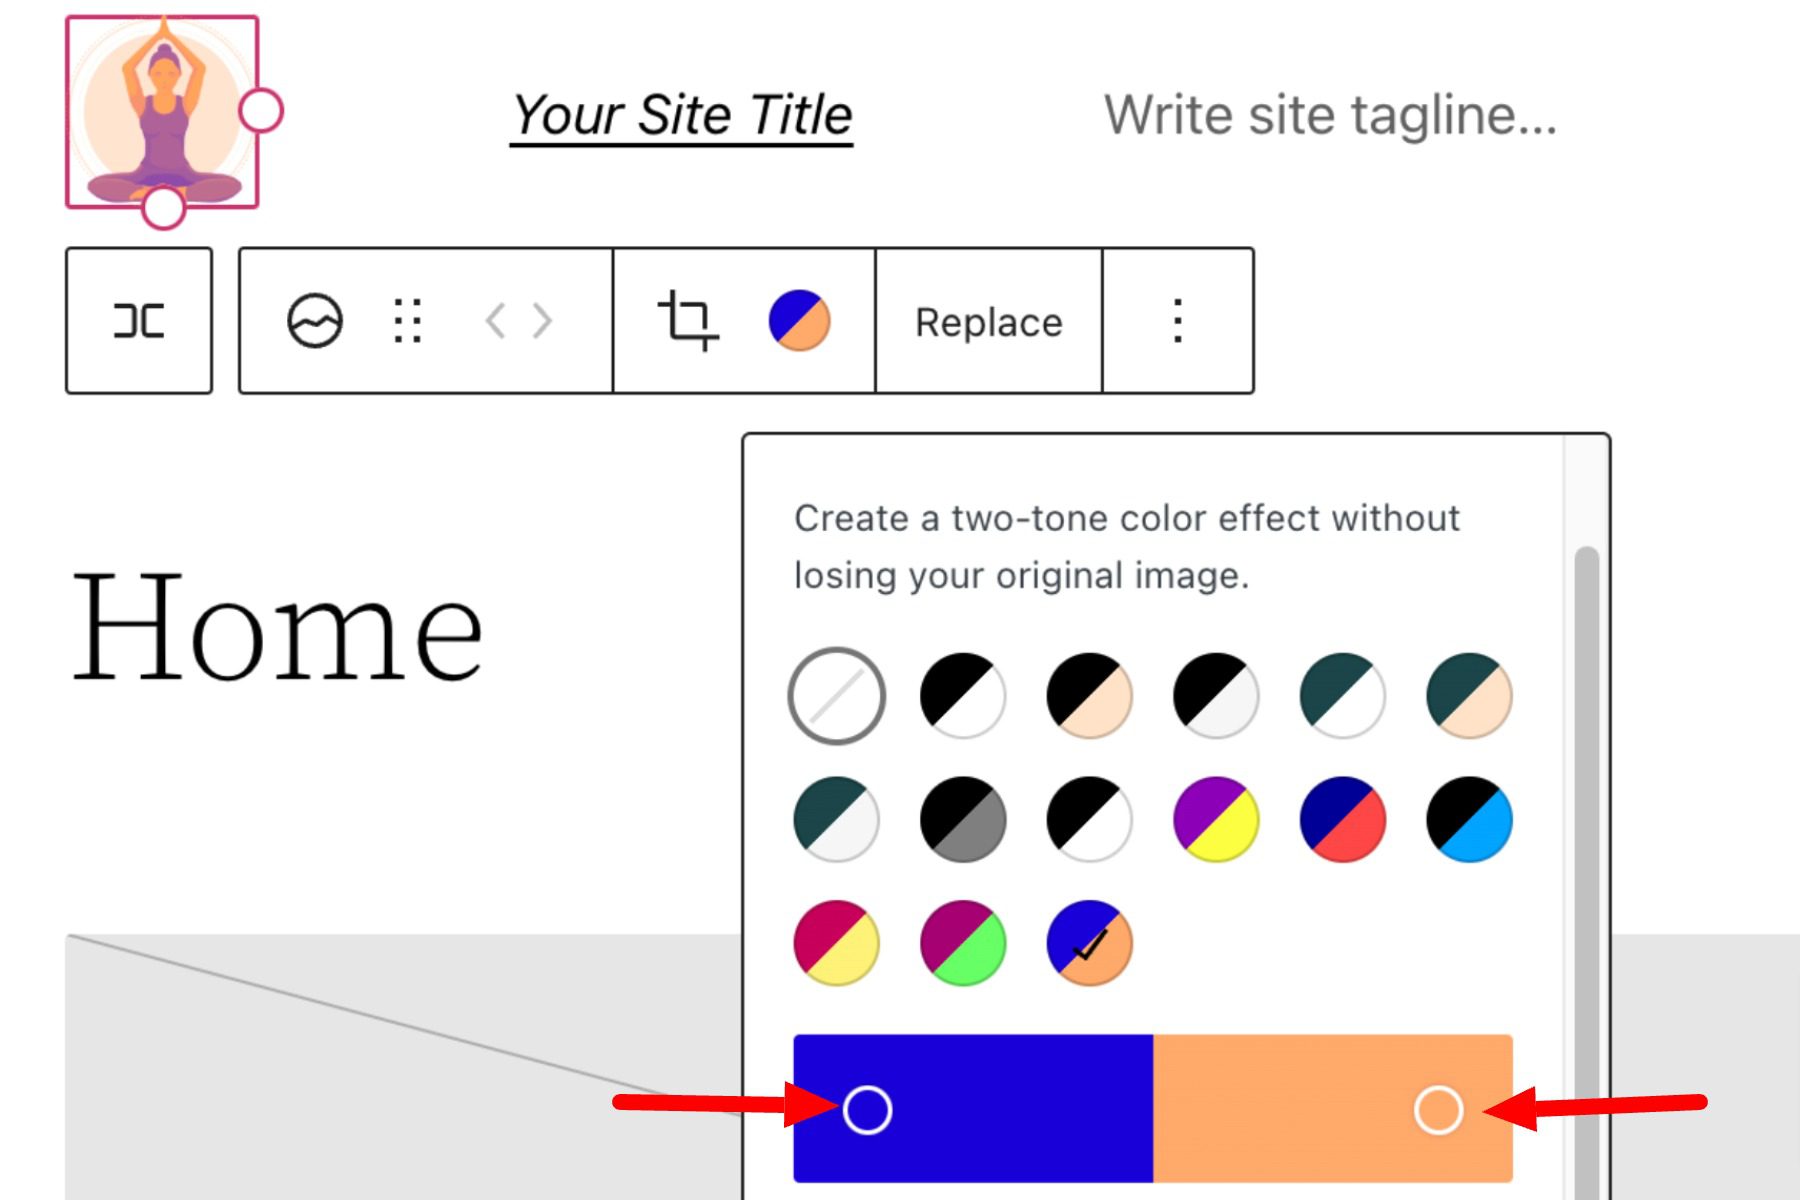Click the Replace button
The height and width of the screenshot is (1200, 1800).
[986, 320]
